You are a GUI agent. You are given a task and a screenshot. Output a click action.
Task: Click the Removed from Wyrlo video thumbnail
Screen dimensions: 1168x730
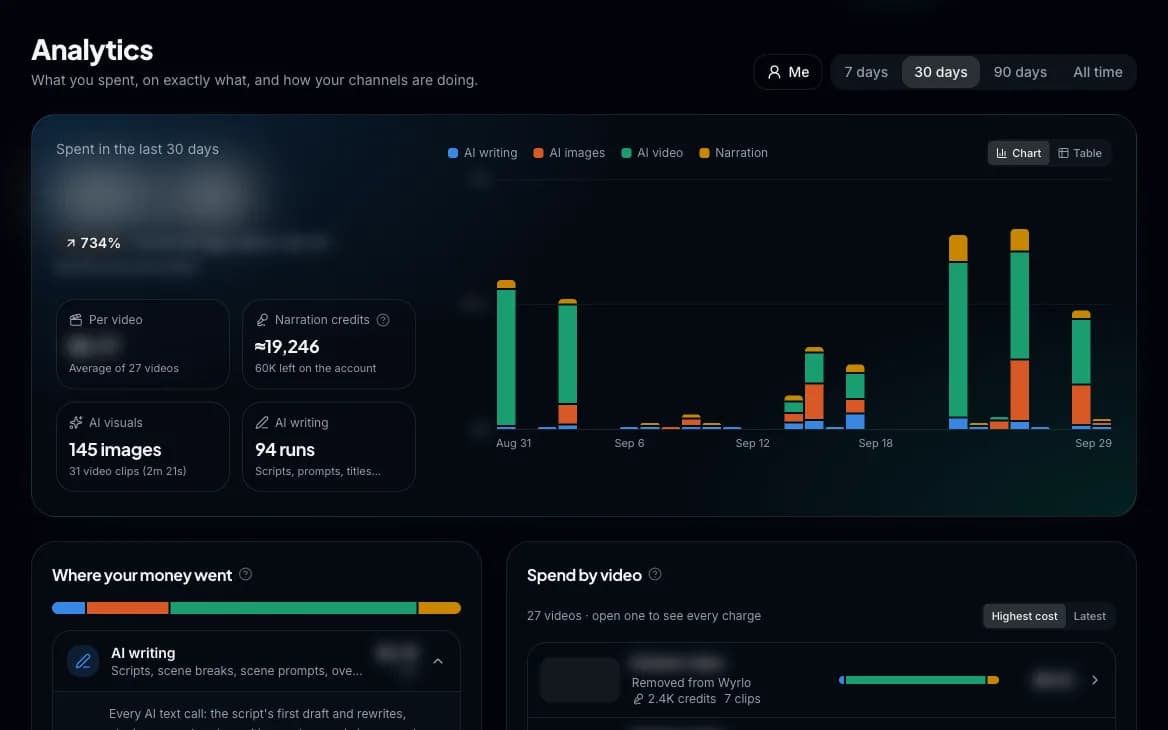click(x=580, y=679)
